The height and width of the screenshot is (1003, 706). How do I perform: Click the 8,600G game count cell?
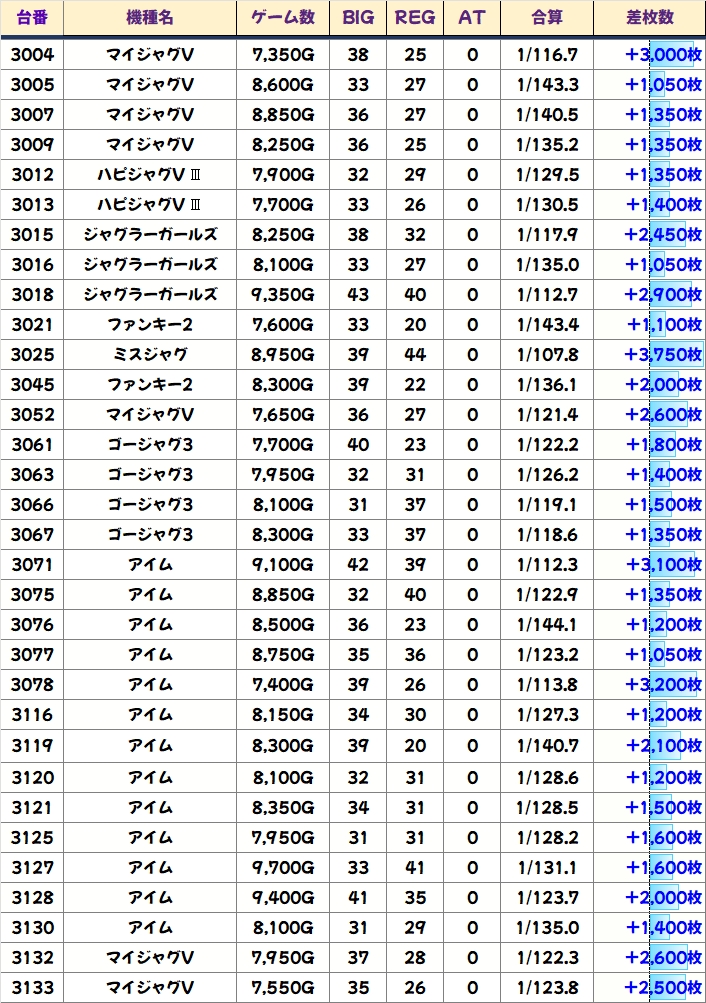tap(283, 84)
